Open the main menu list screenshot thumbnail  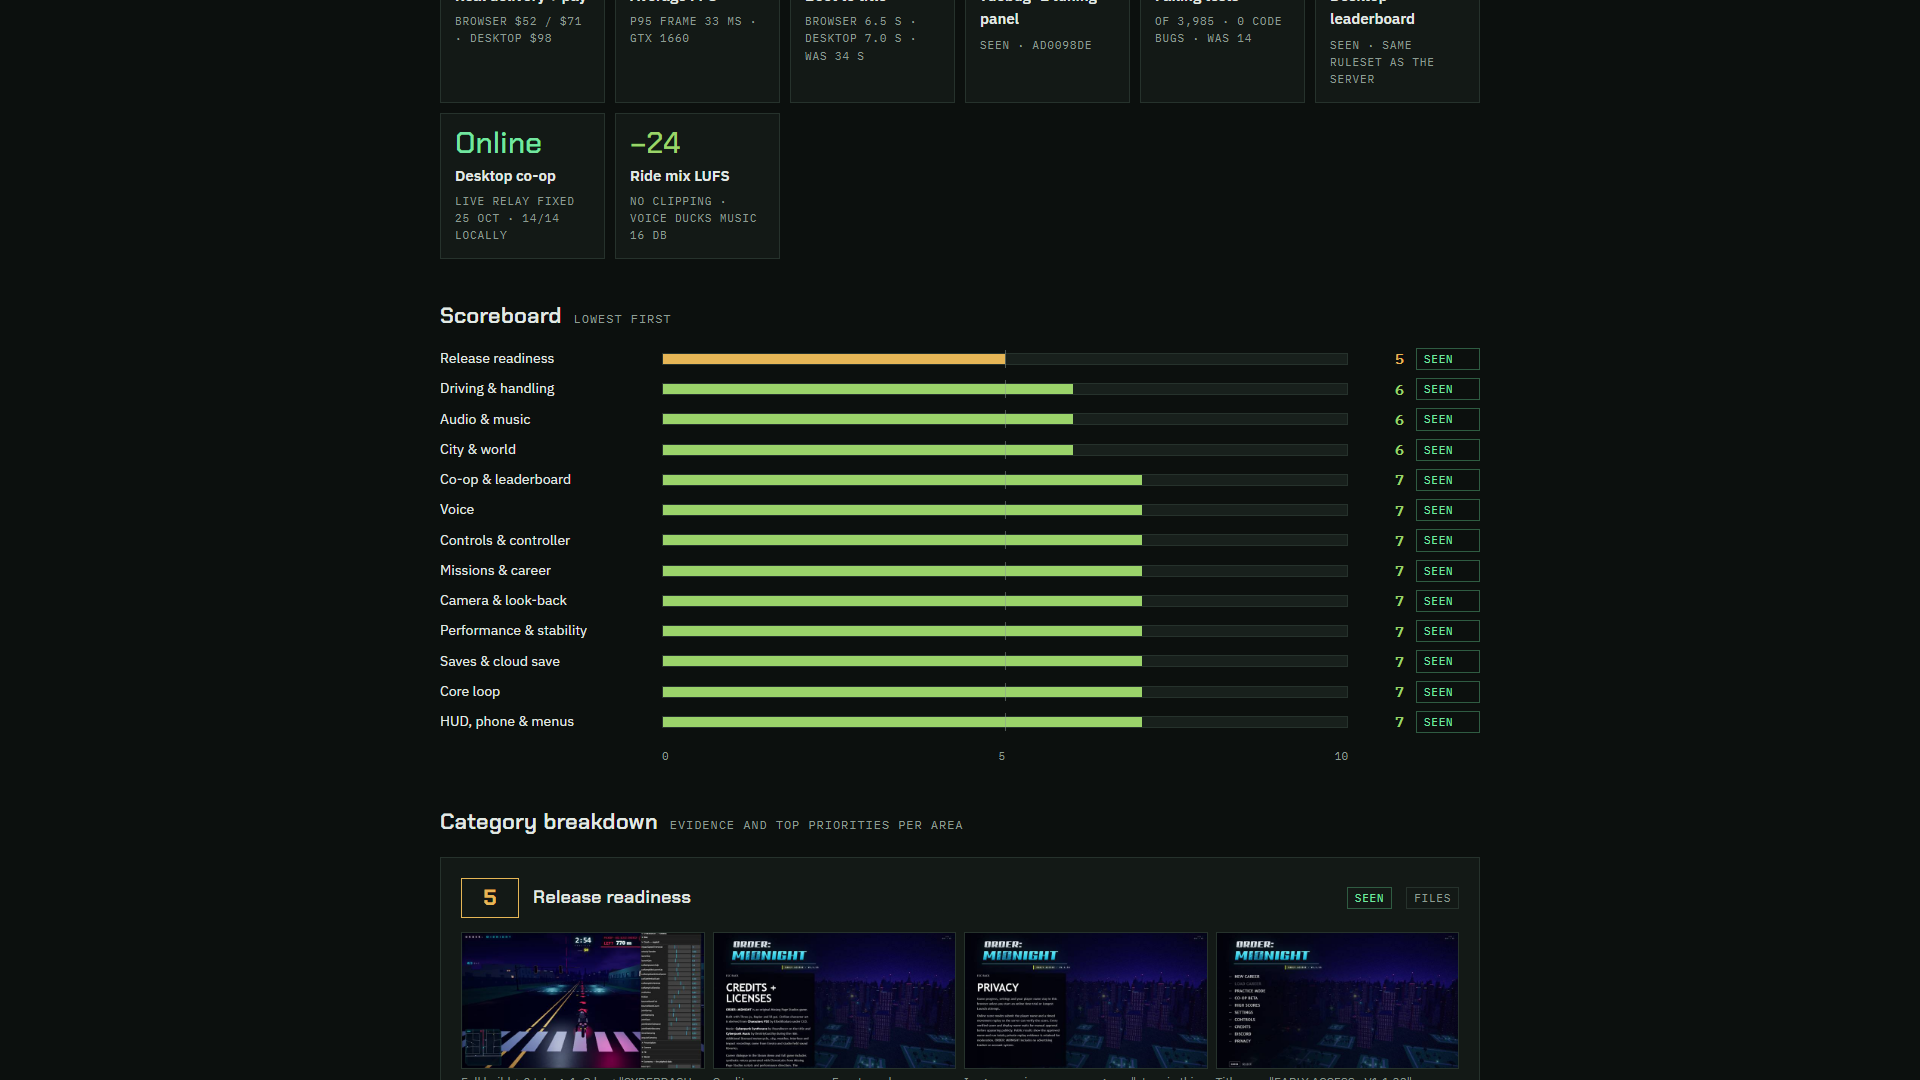1337,1001
